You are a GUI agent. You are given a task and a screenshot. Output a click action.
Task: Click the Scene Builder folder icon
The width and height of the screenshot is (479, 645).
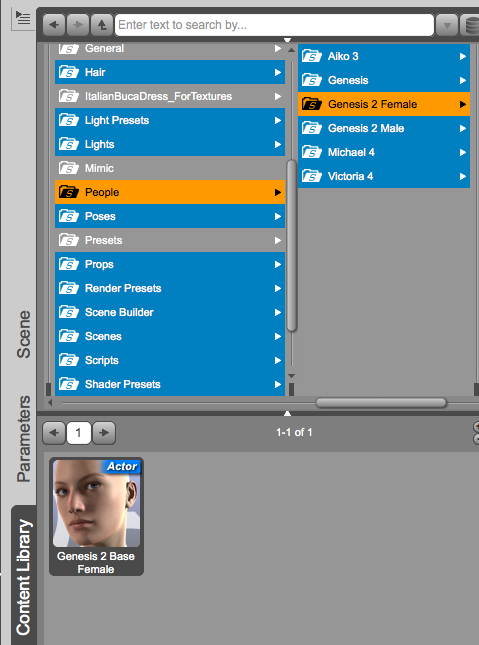(68, 312)
